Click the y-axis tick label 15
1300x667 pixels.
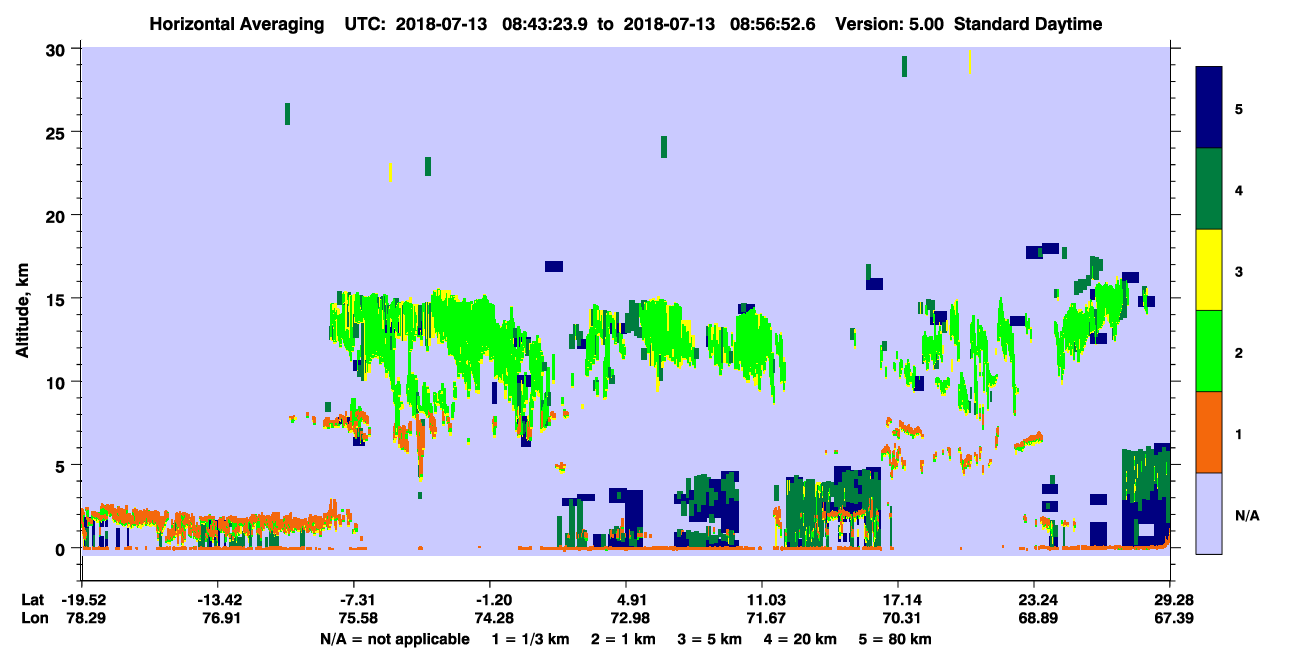tap(56, 298)
